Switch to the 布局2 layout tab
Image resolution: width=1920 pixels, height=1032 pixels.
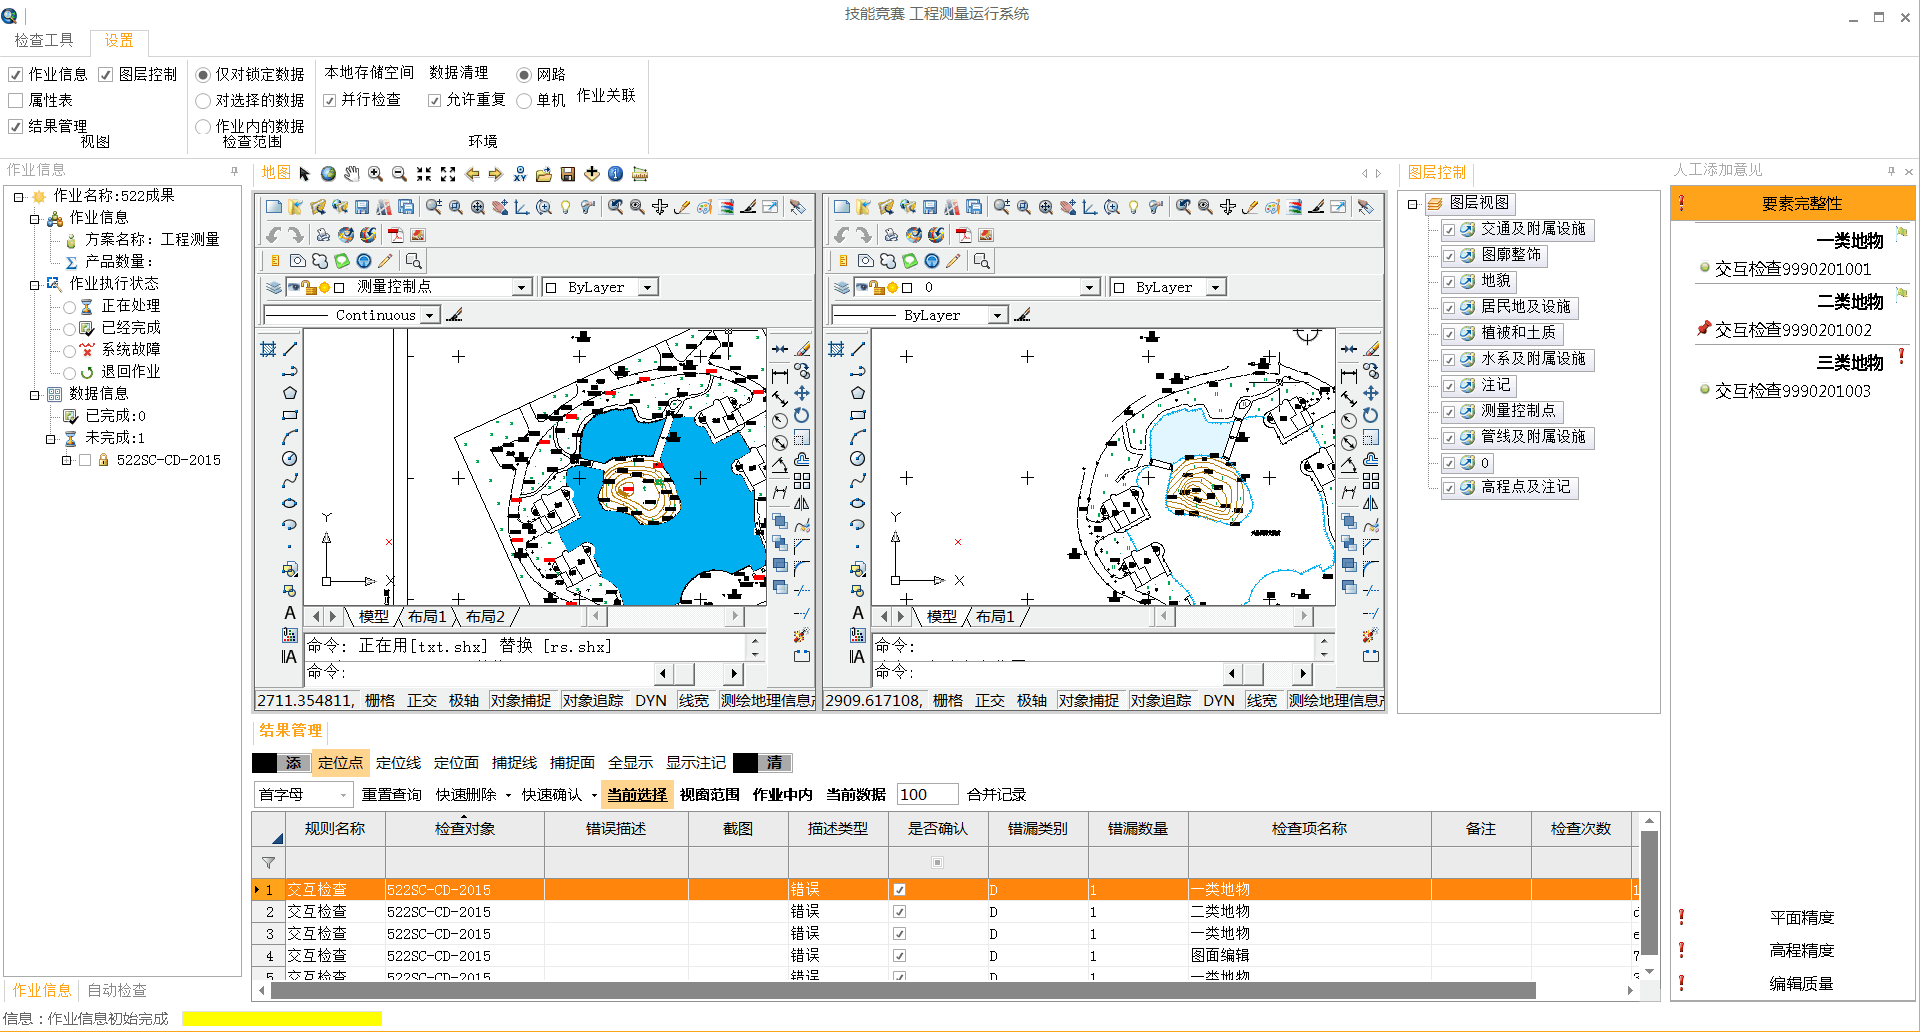pyautogui.click(x=485, y=617)
